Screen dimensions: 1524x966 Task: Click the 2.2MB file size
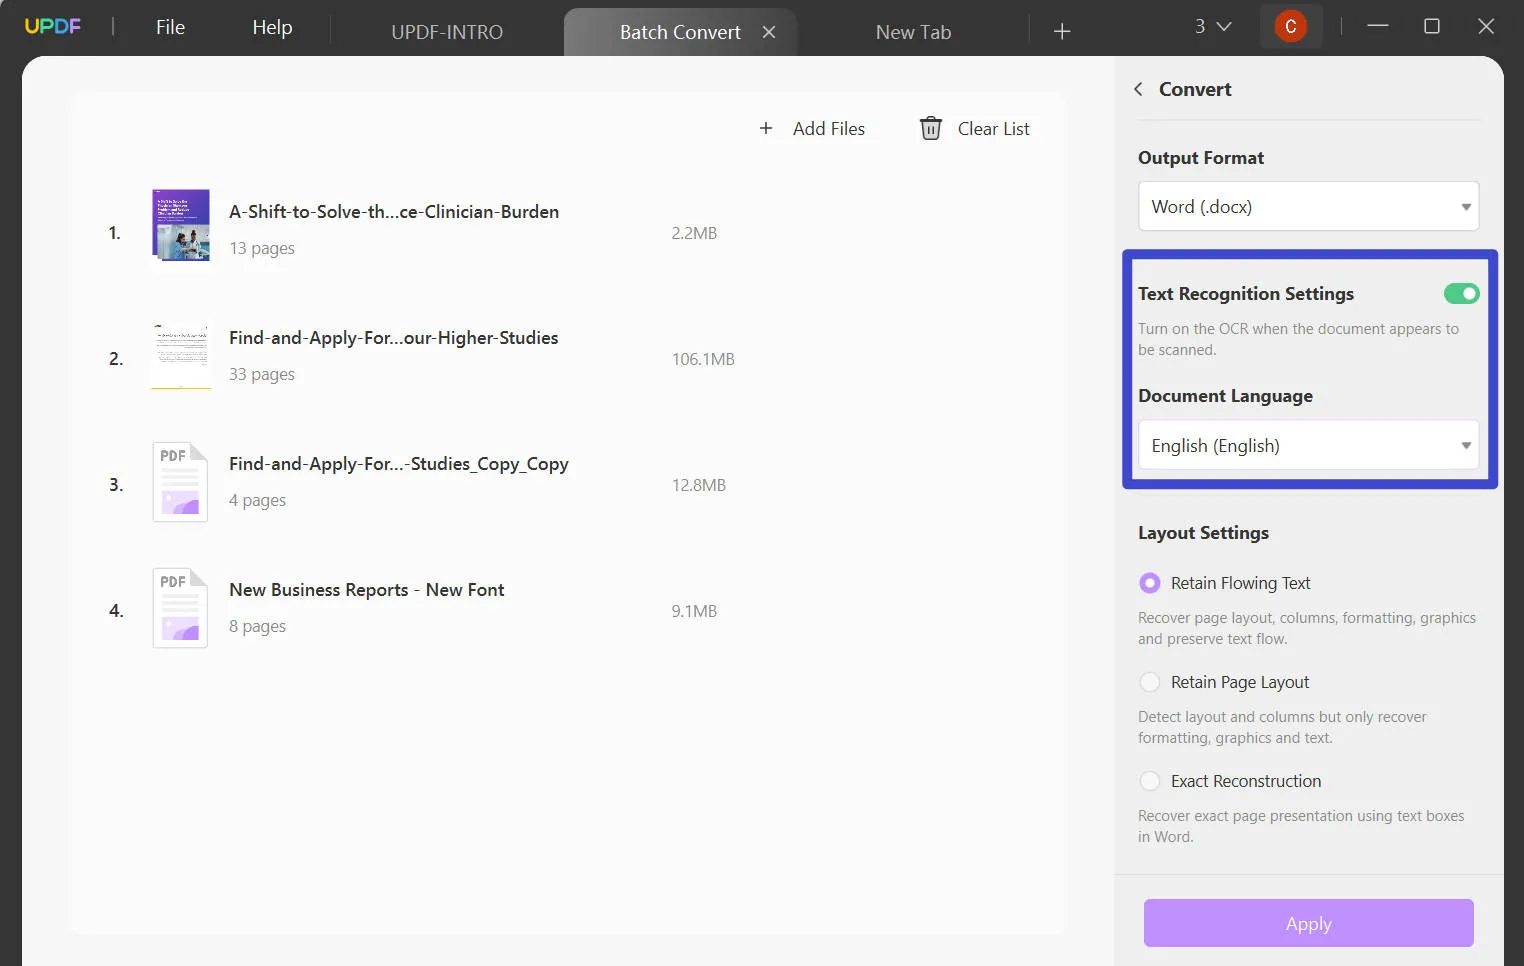click(x=694, y=233)
